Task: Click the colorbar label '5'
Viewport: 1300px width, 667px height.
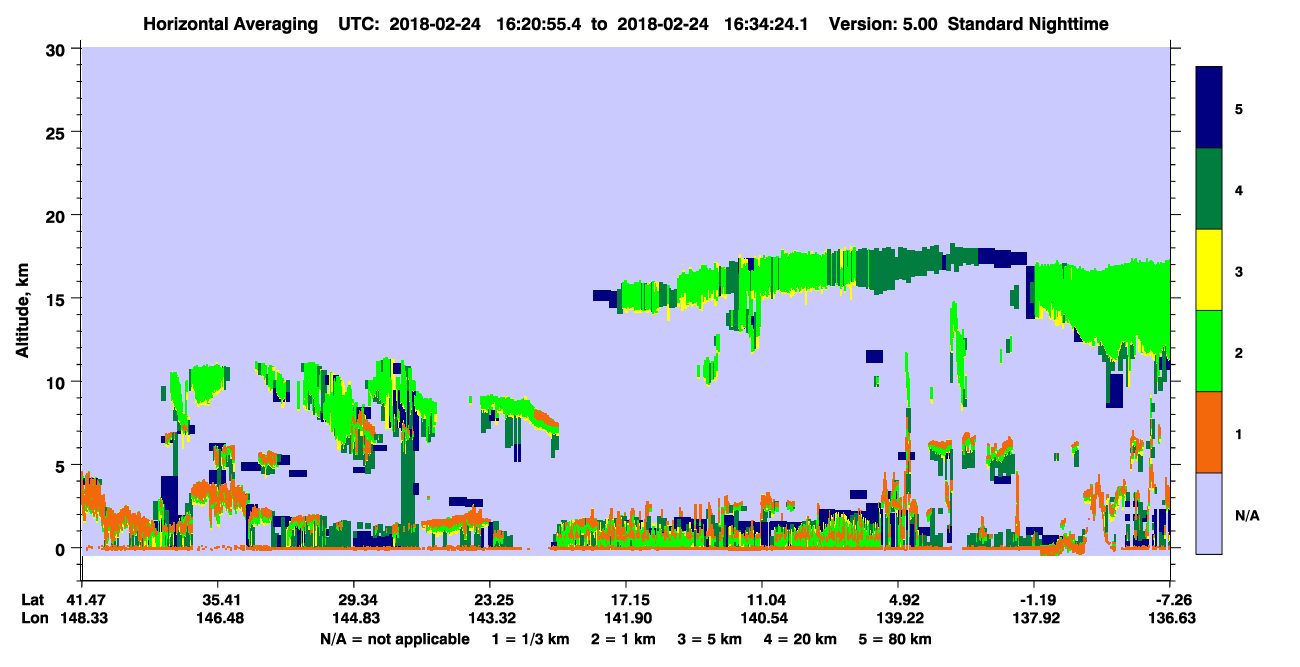Action: click(1239, 108)
